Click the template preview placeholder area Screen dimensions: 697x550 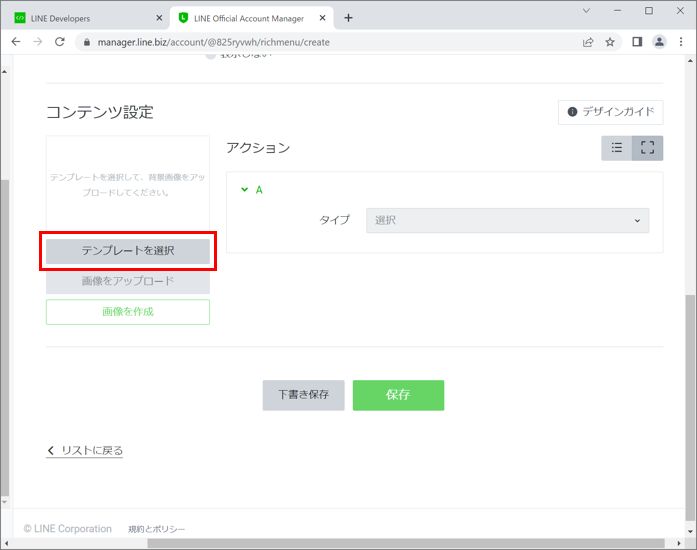128,185
